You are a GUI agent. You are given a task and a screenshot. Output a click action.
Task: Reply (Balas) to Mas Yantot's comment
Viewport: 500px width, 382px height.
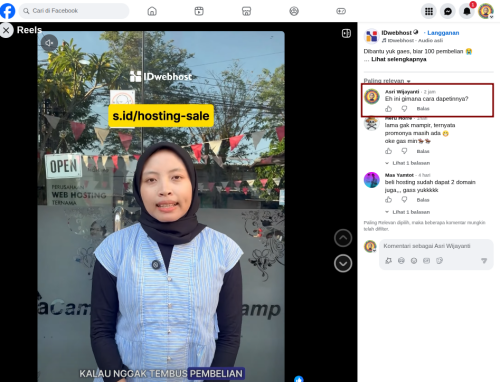pos(423,200)
